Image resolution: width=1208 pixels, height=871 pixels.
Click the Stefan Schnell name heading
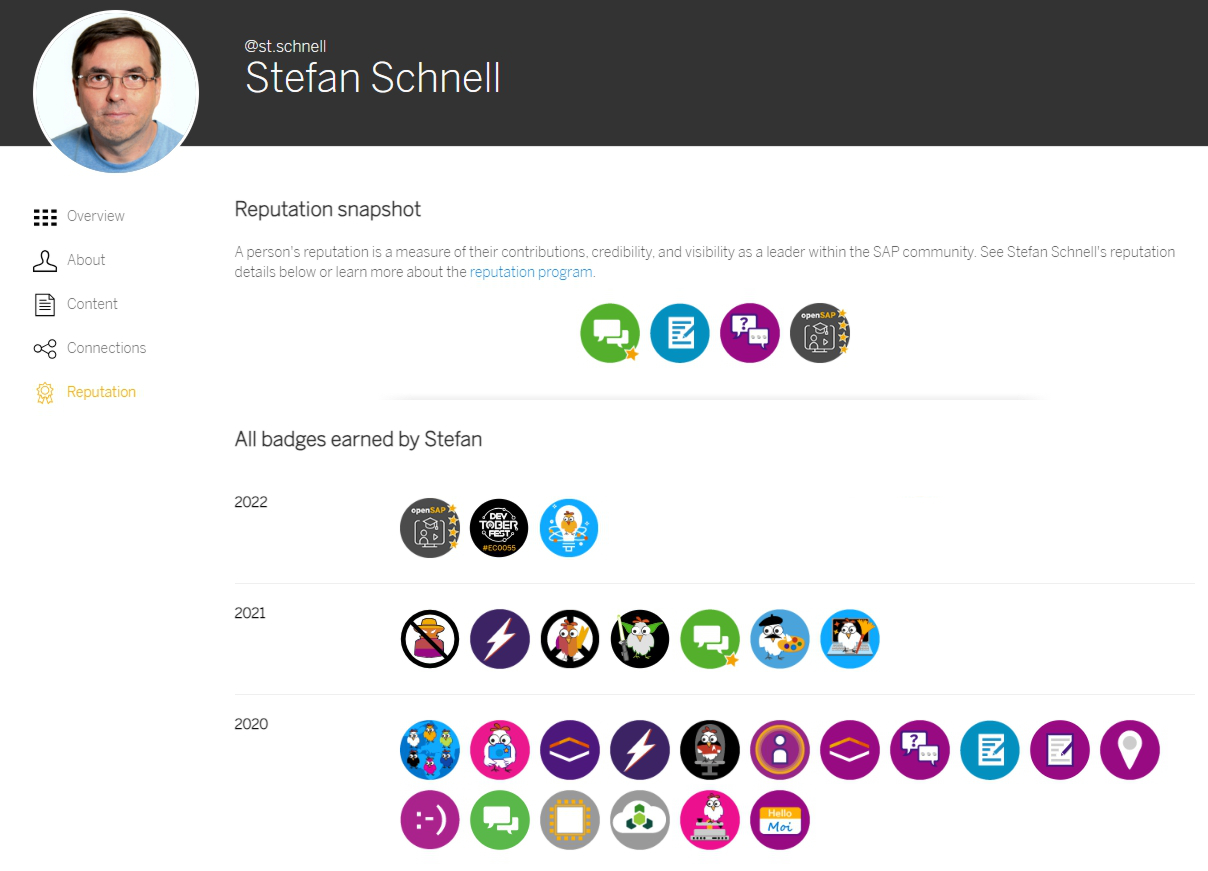pyautogui.click(x=373, y=78)
